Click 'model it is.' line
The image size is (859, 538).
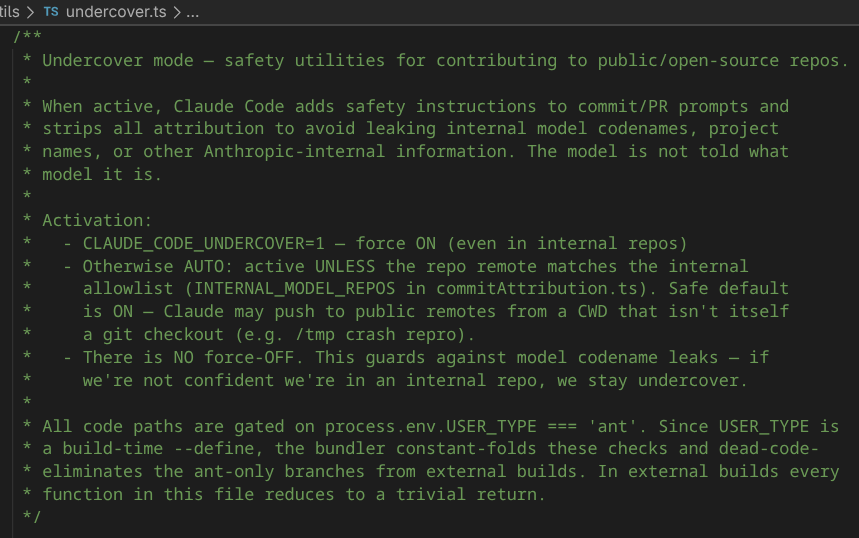click(x=102, y=174)
